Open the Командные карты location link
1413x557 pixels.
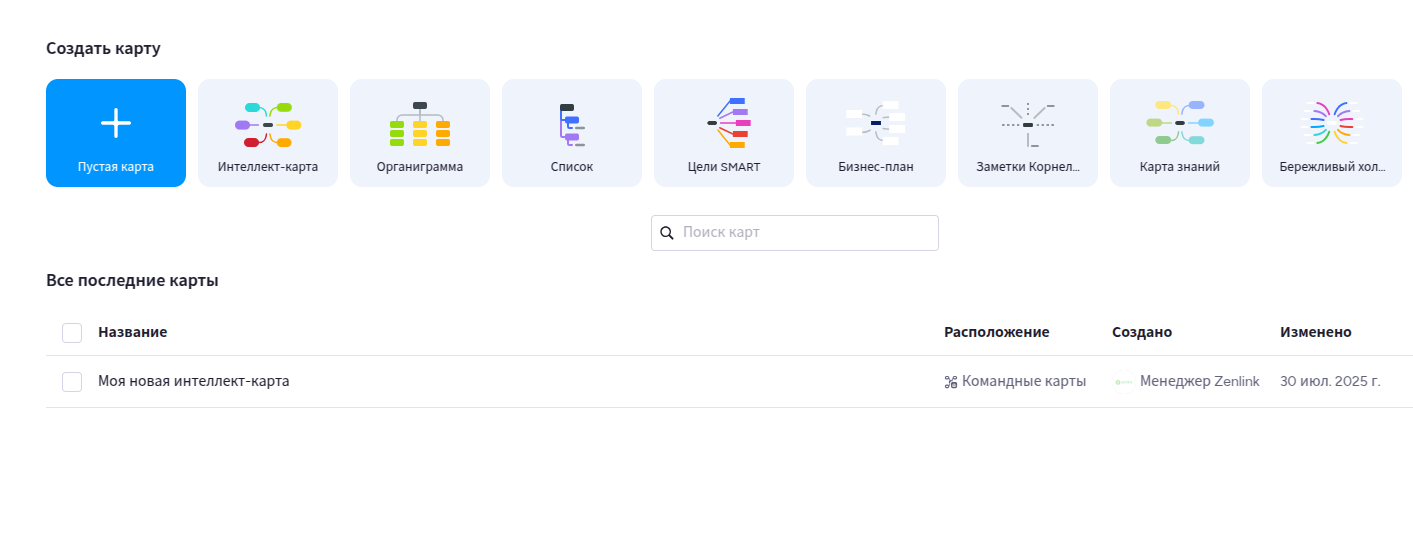(1023, 382)
